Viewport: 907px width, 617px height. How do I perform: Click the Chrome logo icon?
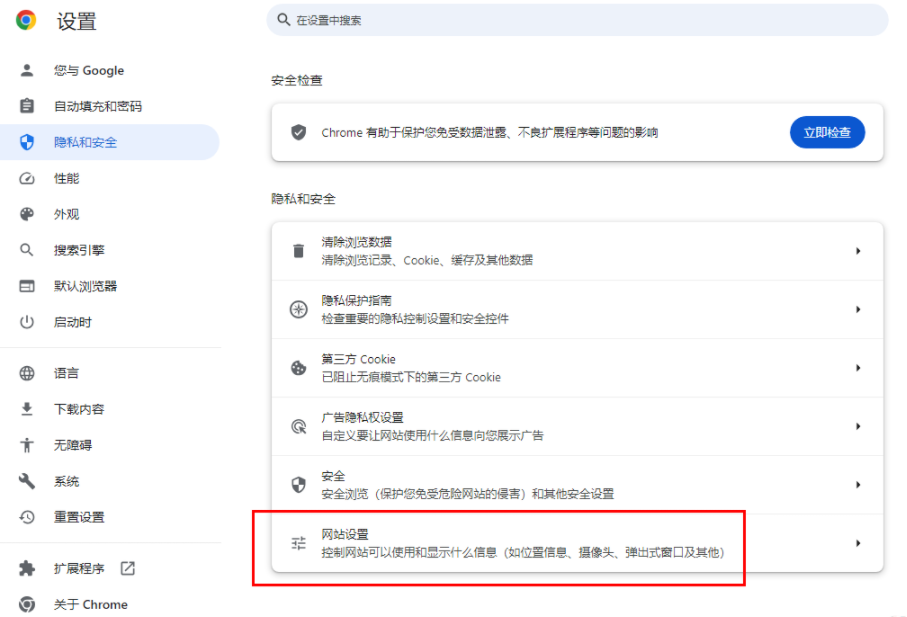pyautogui.click(x=26, y=20)
